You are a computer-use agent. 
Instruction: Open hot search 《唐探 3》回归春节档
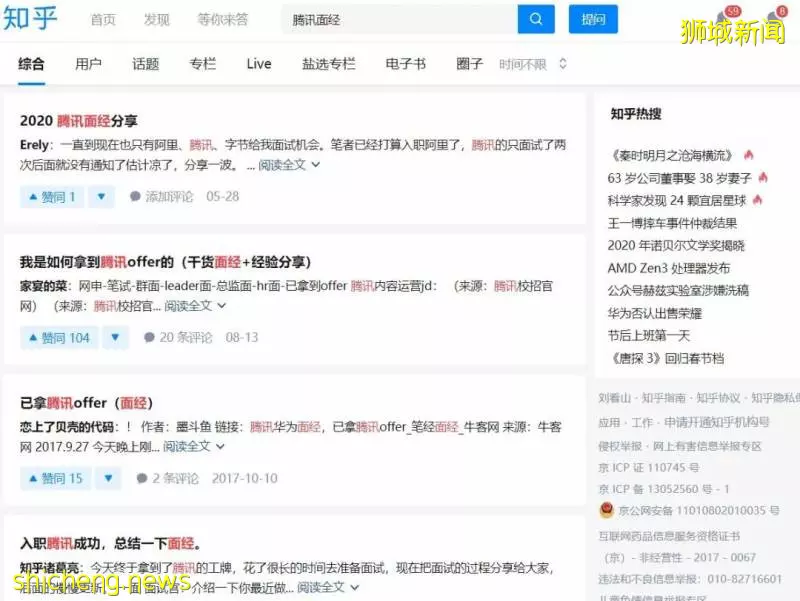point(666,358)
